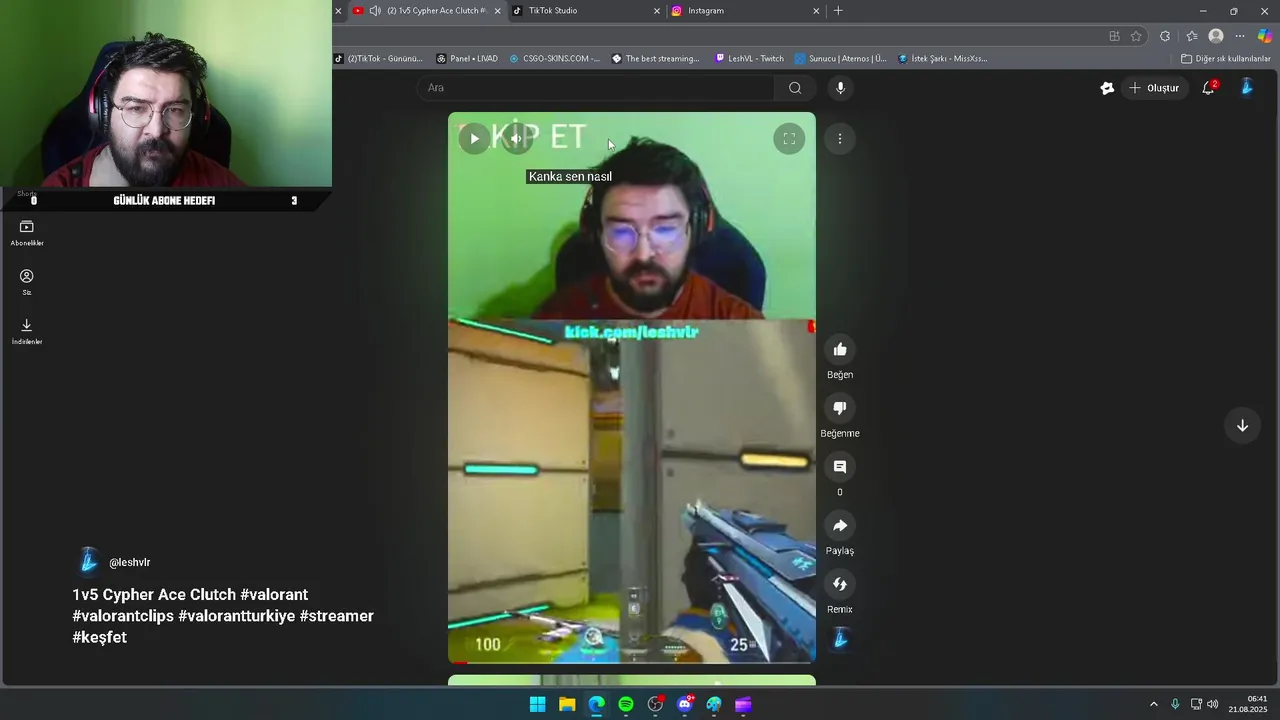Open the taskbar volume control
This screenshot has height=720, width=1280.
coord(1213,705)
